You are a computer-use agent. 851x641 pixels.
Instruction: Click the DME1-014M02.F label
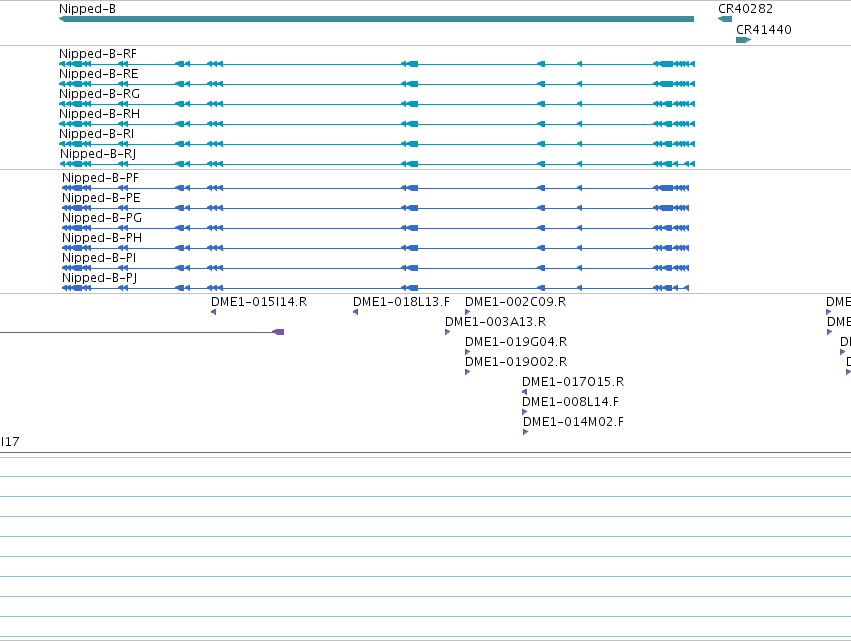[x=573, y=422]
